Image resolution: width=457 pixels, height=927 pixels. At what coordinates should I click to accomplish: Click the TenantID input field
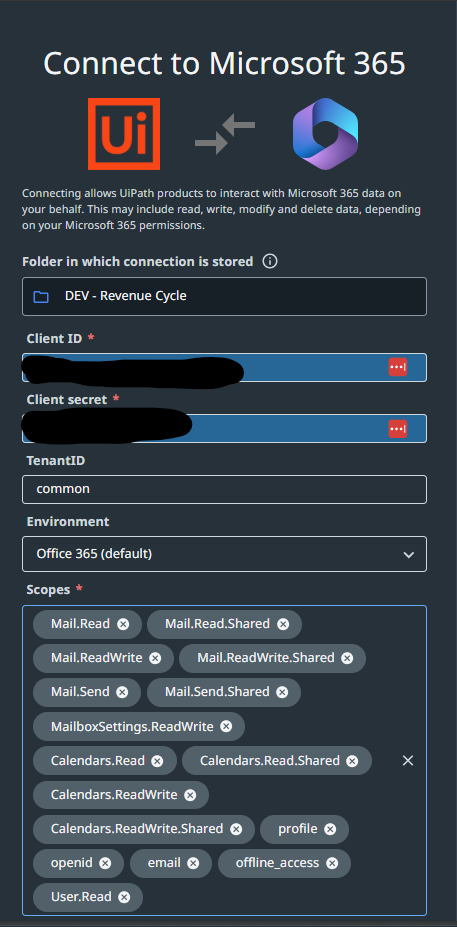click(x=225, y=490)
